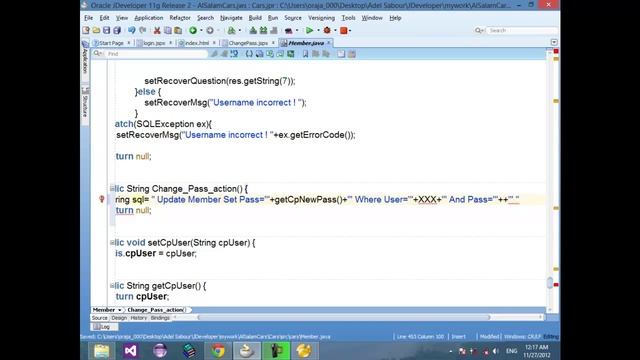
Task: Collapse the getCpUser method fold
Action: [112, 286]
